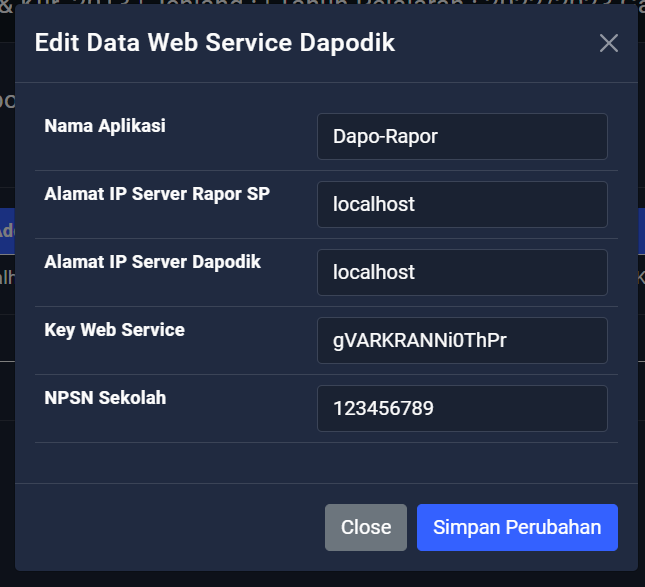Click the 'Edit Data Web Service Dapodik' title
645x587 pixels.
(215, 42)
